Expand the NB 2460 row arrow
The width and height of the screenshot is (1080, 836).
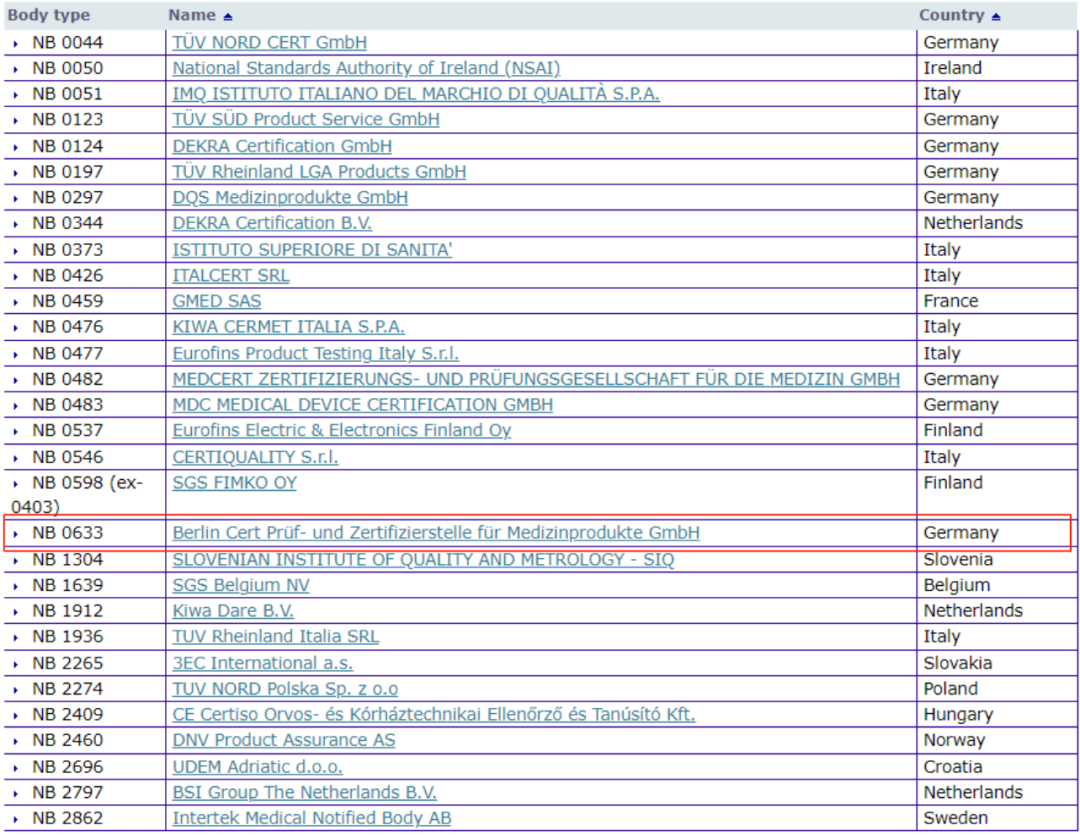coord(15,741)
